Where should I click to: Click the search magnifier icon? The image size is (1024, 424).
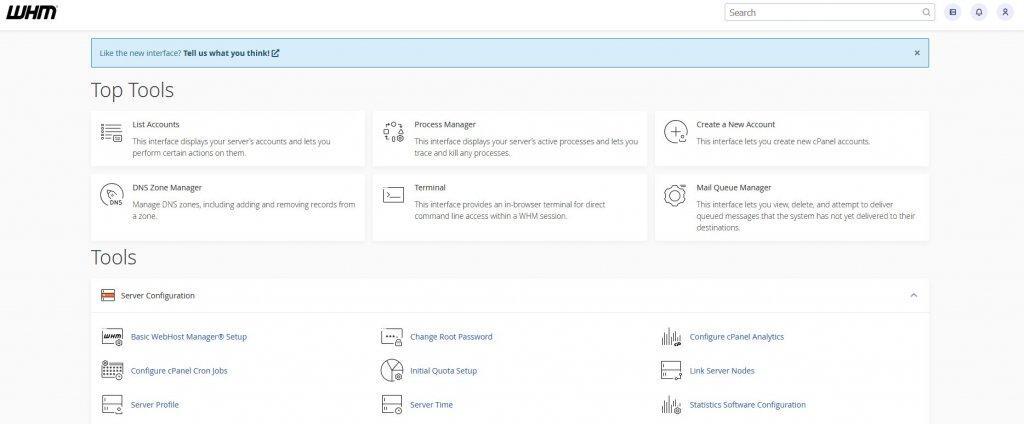click(x=926, y=12)
